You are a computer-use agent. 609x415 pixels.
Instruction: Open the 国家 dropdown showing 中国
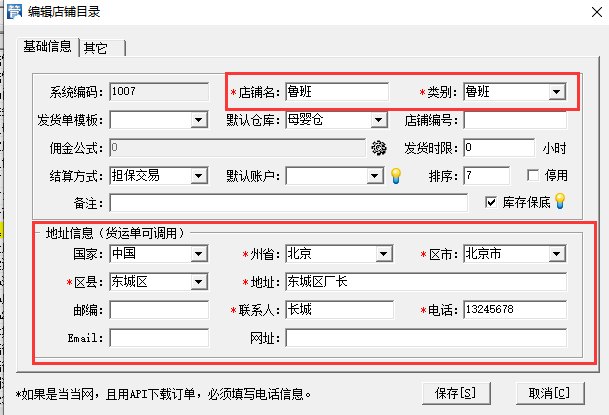pyautogui.click(x=198, y=254)
